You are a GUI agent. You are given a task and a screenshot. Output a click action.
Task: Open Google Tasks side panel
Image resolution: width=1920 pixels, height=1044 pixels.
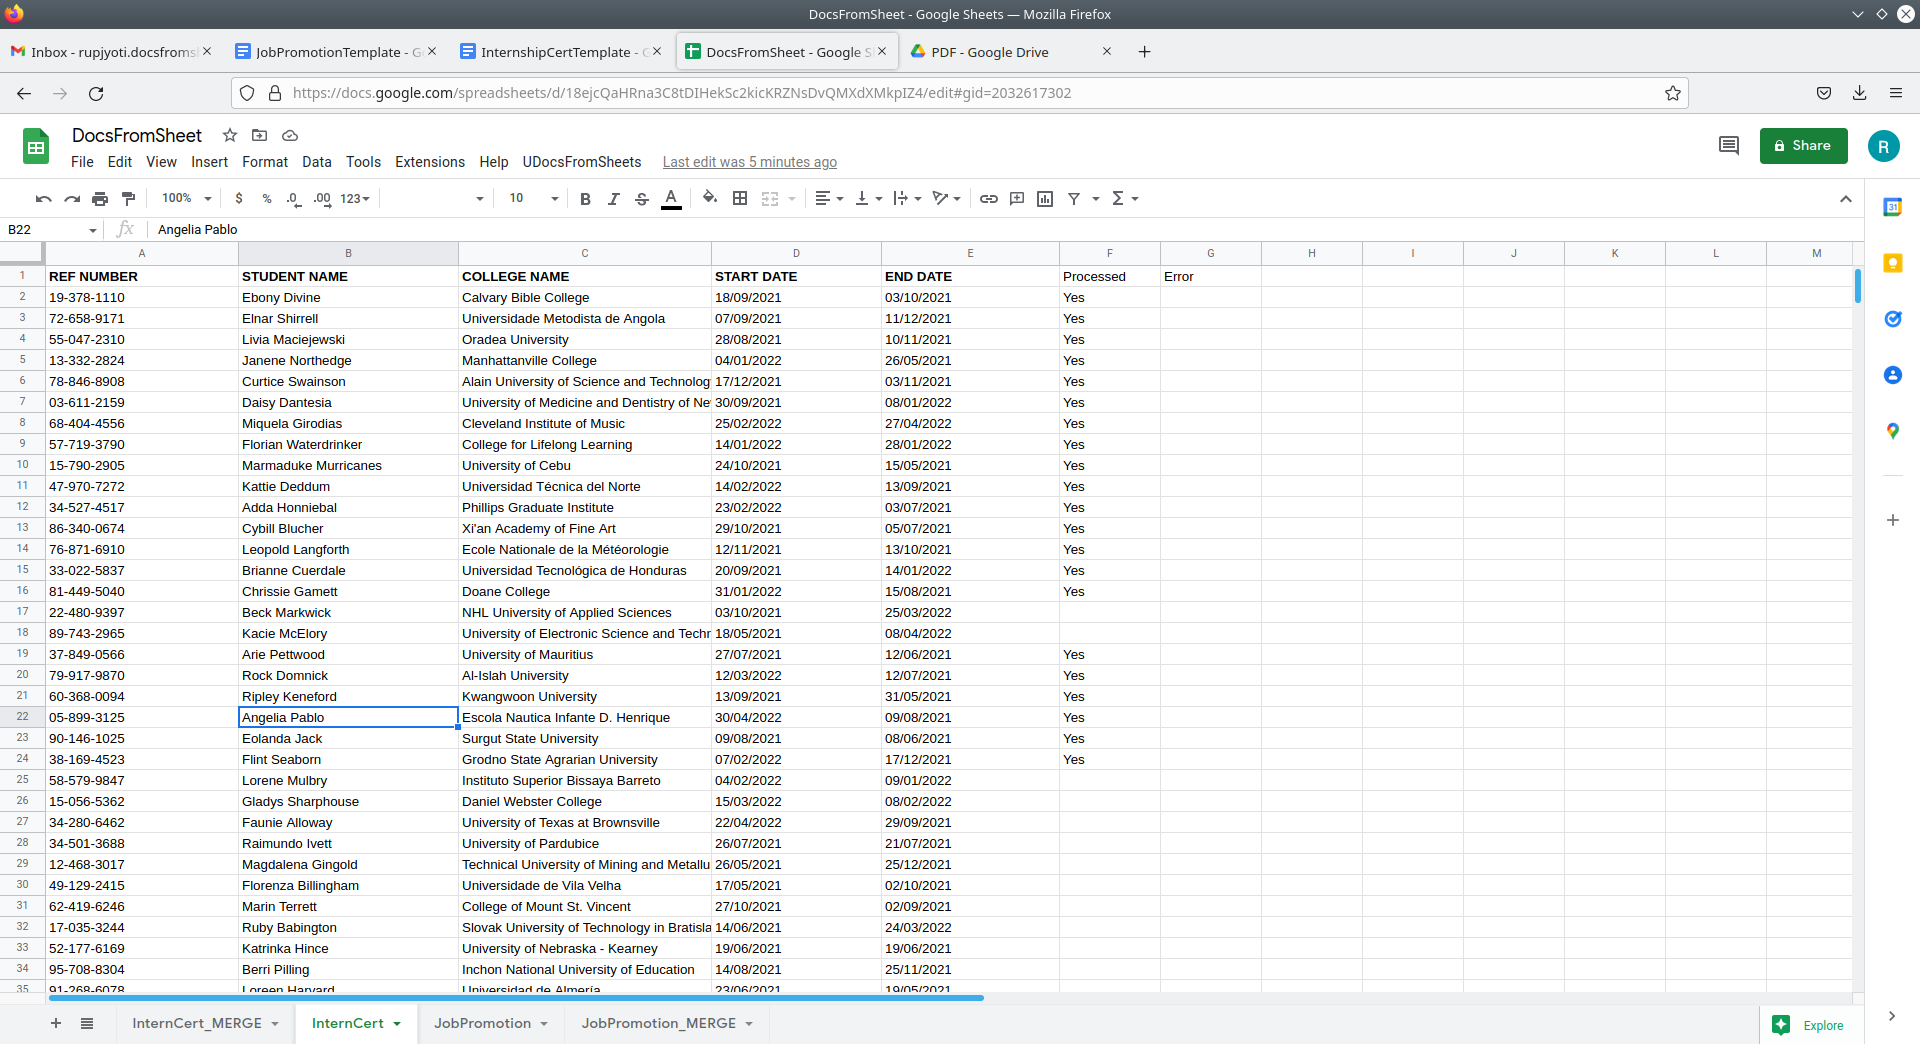click(x=1892, y=319)
